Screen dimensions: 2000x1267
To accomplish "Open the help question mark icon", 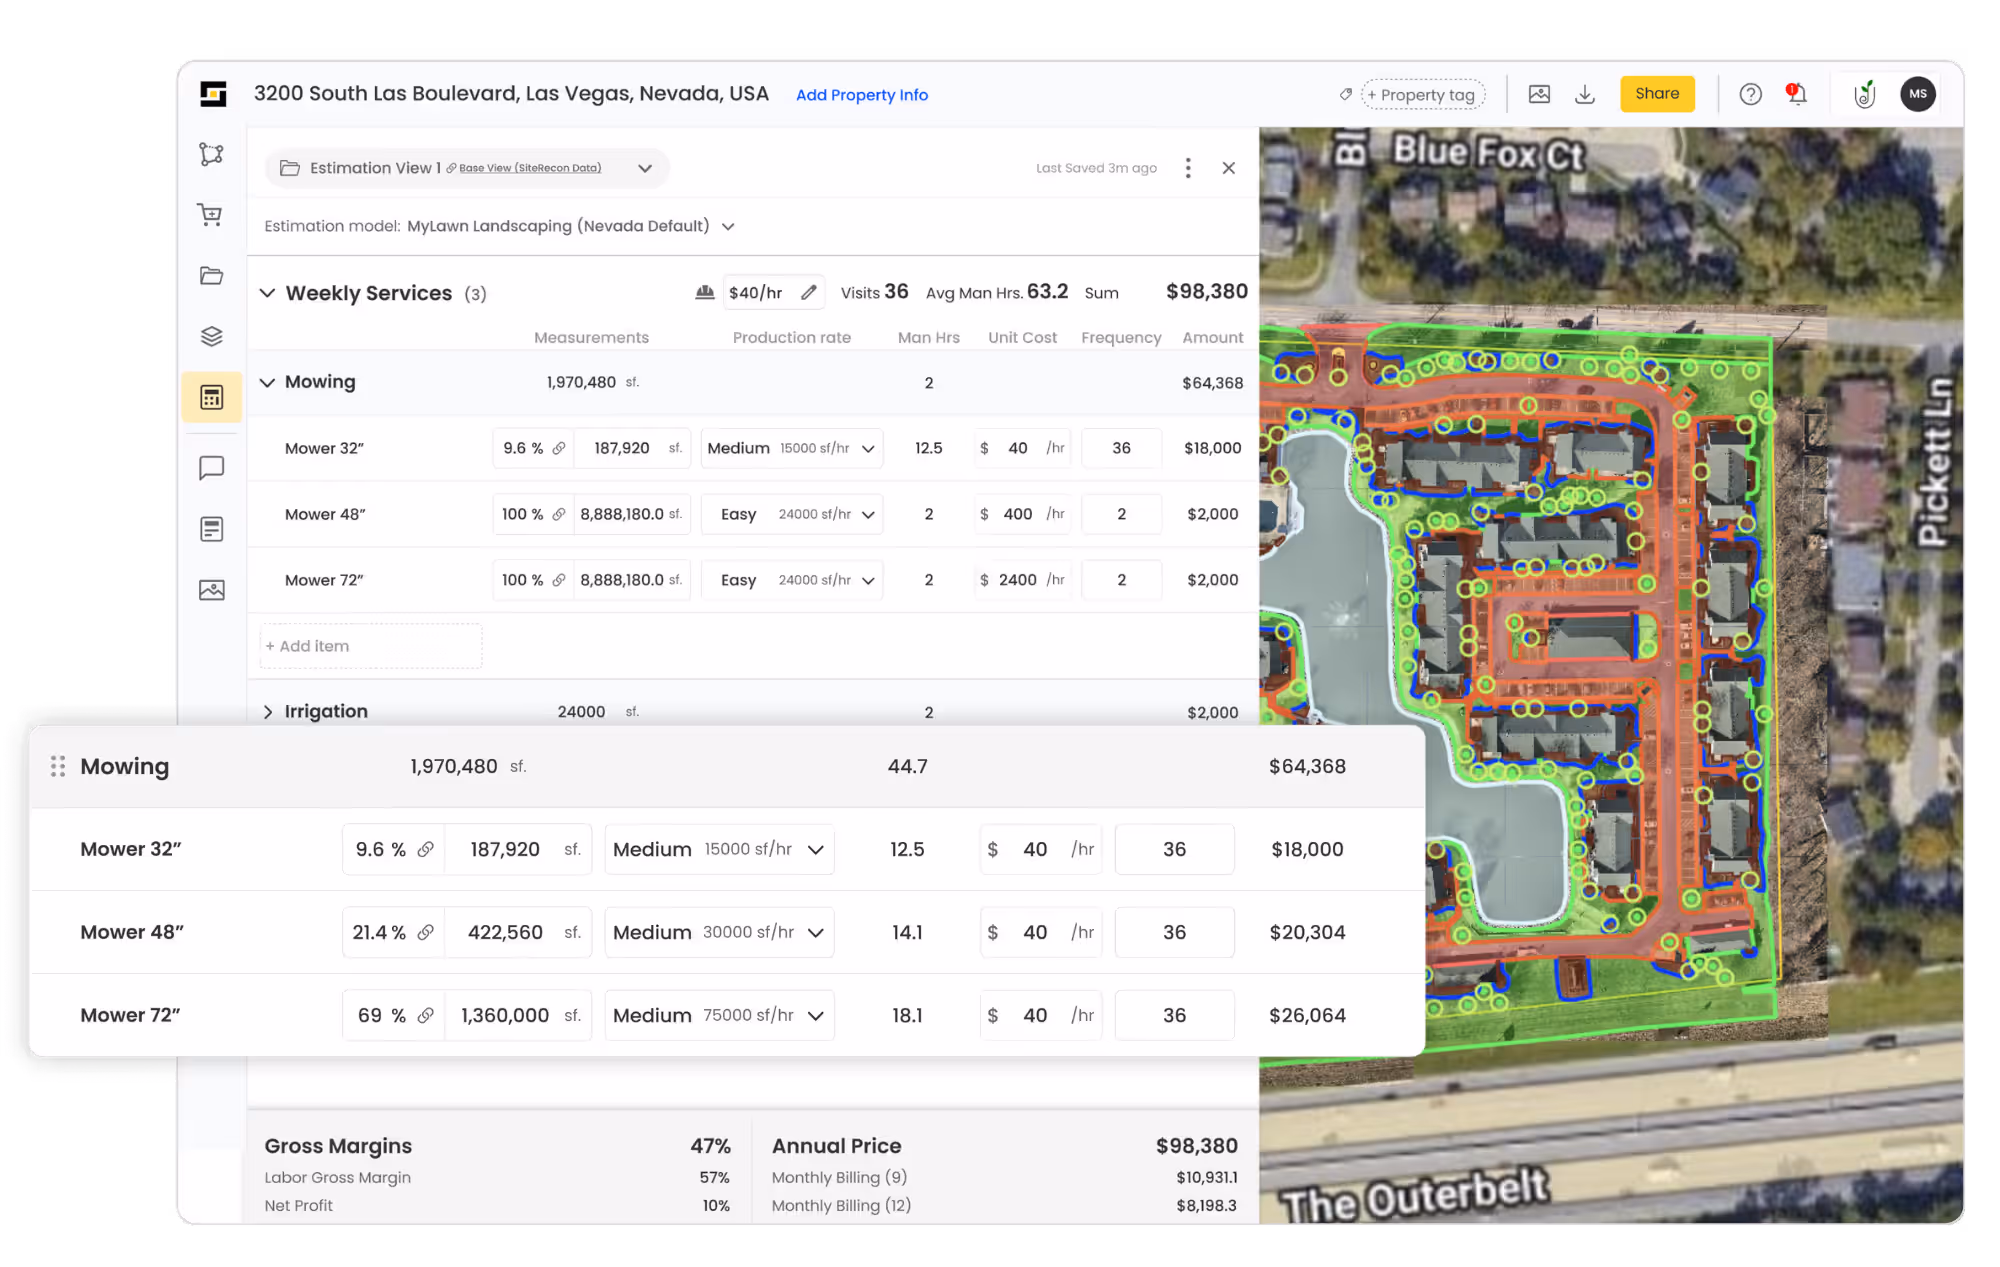I will 1750,94.
